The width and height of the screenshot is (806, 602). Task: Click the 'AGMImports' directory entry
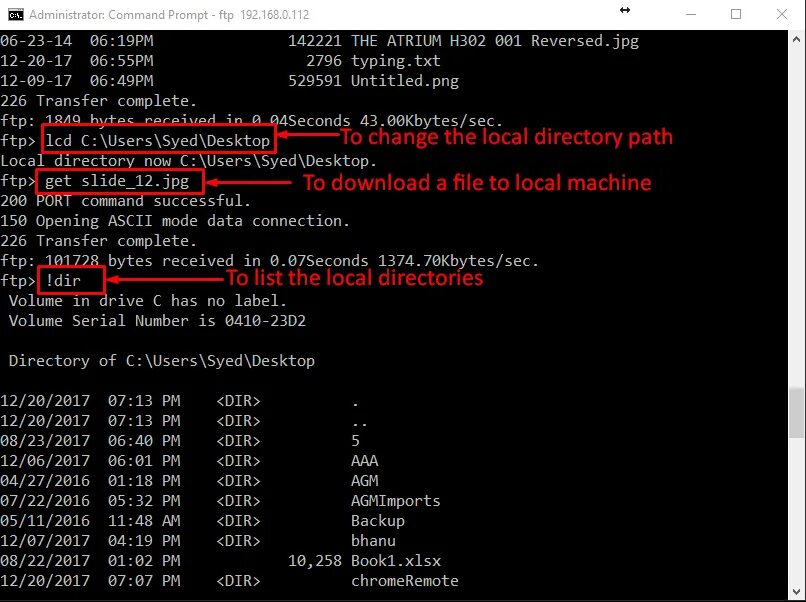click(396, 501)
